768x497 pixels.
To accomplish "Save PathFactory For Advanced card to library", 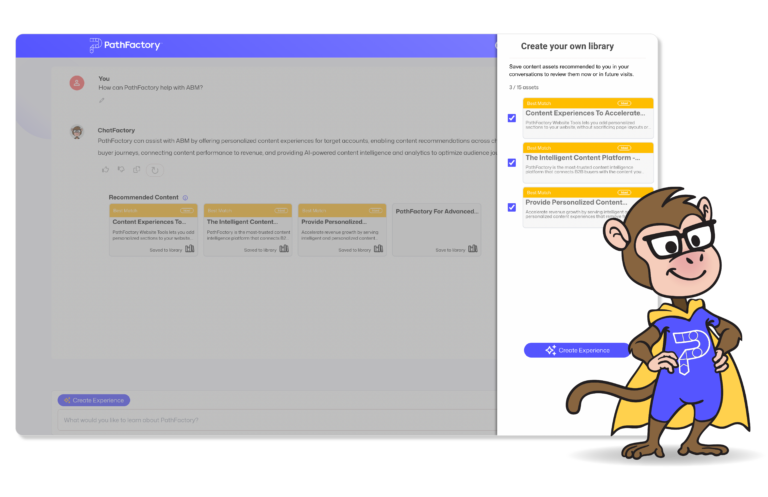I will click(x=473, y=249).
